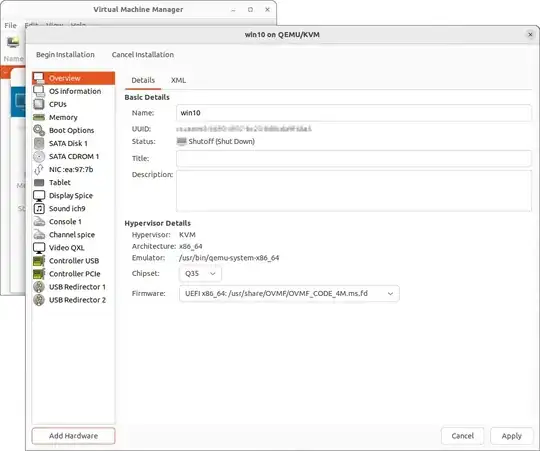
Task: Select the Display Spice monitor icon
Action: [39, 196]
